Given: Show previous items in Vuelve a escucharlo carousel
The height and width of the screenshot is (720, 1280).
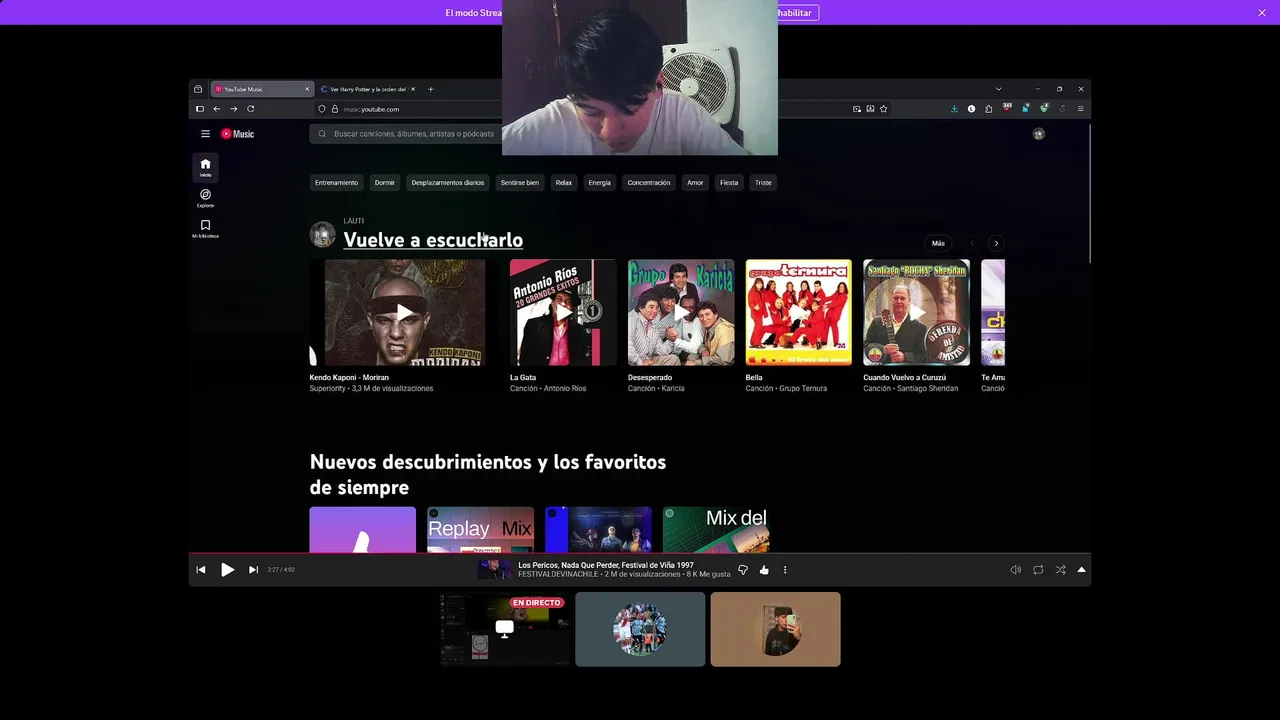Looking at the screenshot, I should 971,243.
